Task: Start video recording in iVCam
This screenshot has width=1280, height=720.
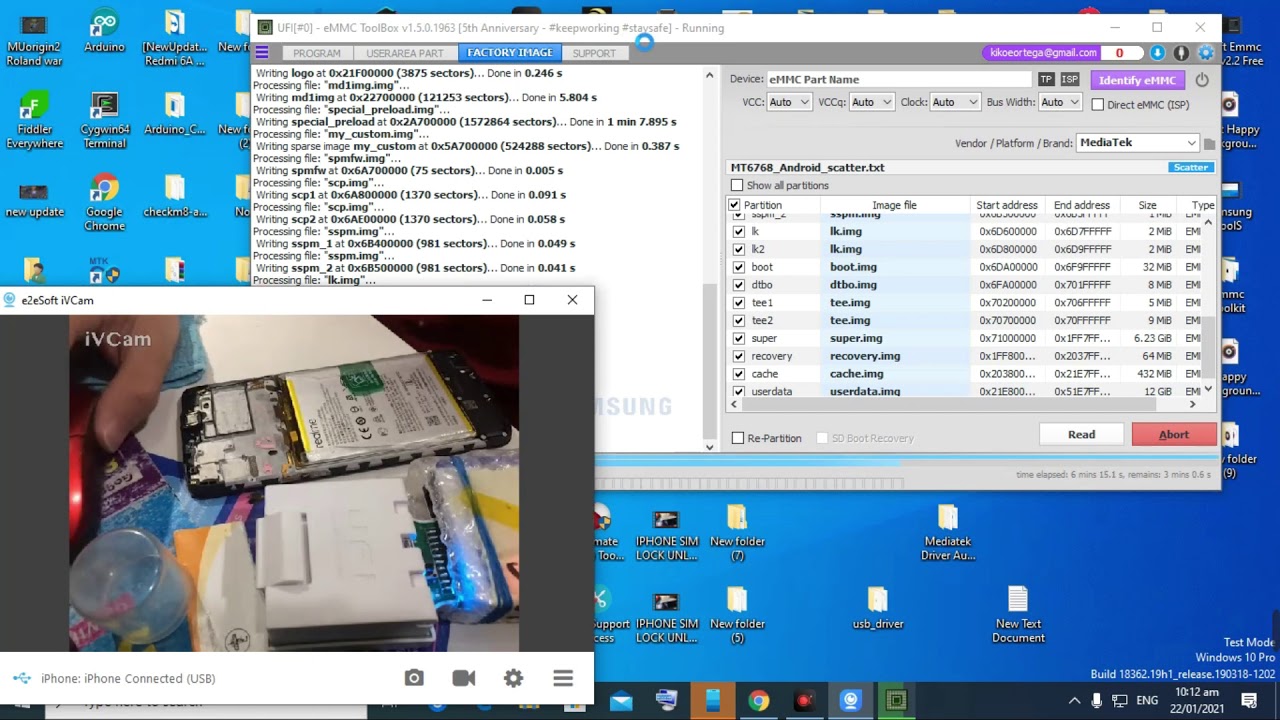Action: [464, 678]
